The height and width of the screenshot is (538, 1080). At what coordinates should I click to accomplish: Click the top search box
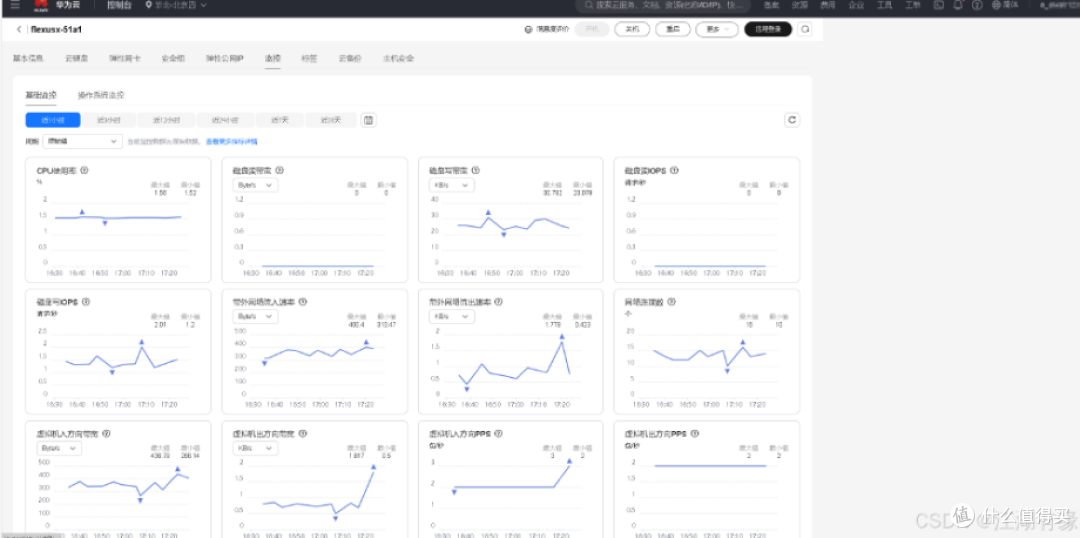click(x=661, y=5)
